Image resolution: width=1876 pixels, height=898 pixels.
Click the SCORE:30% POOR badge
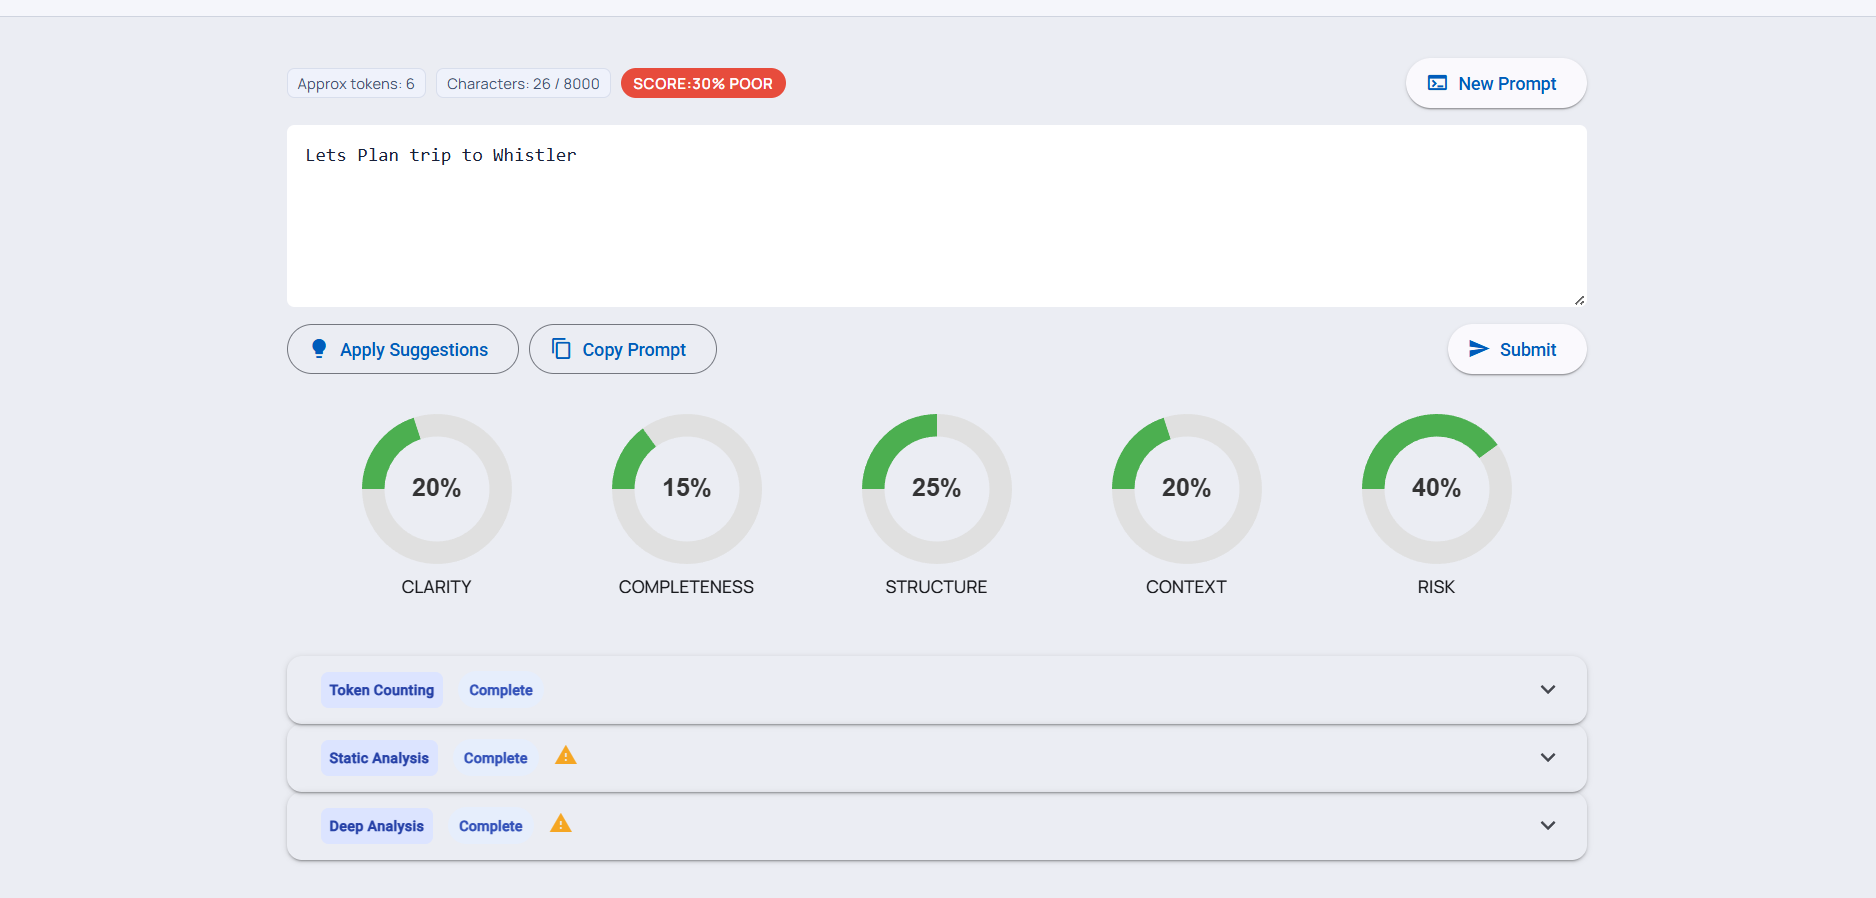[703, 83]
